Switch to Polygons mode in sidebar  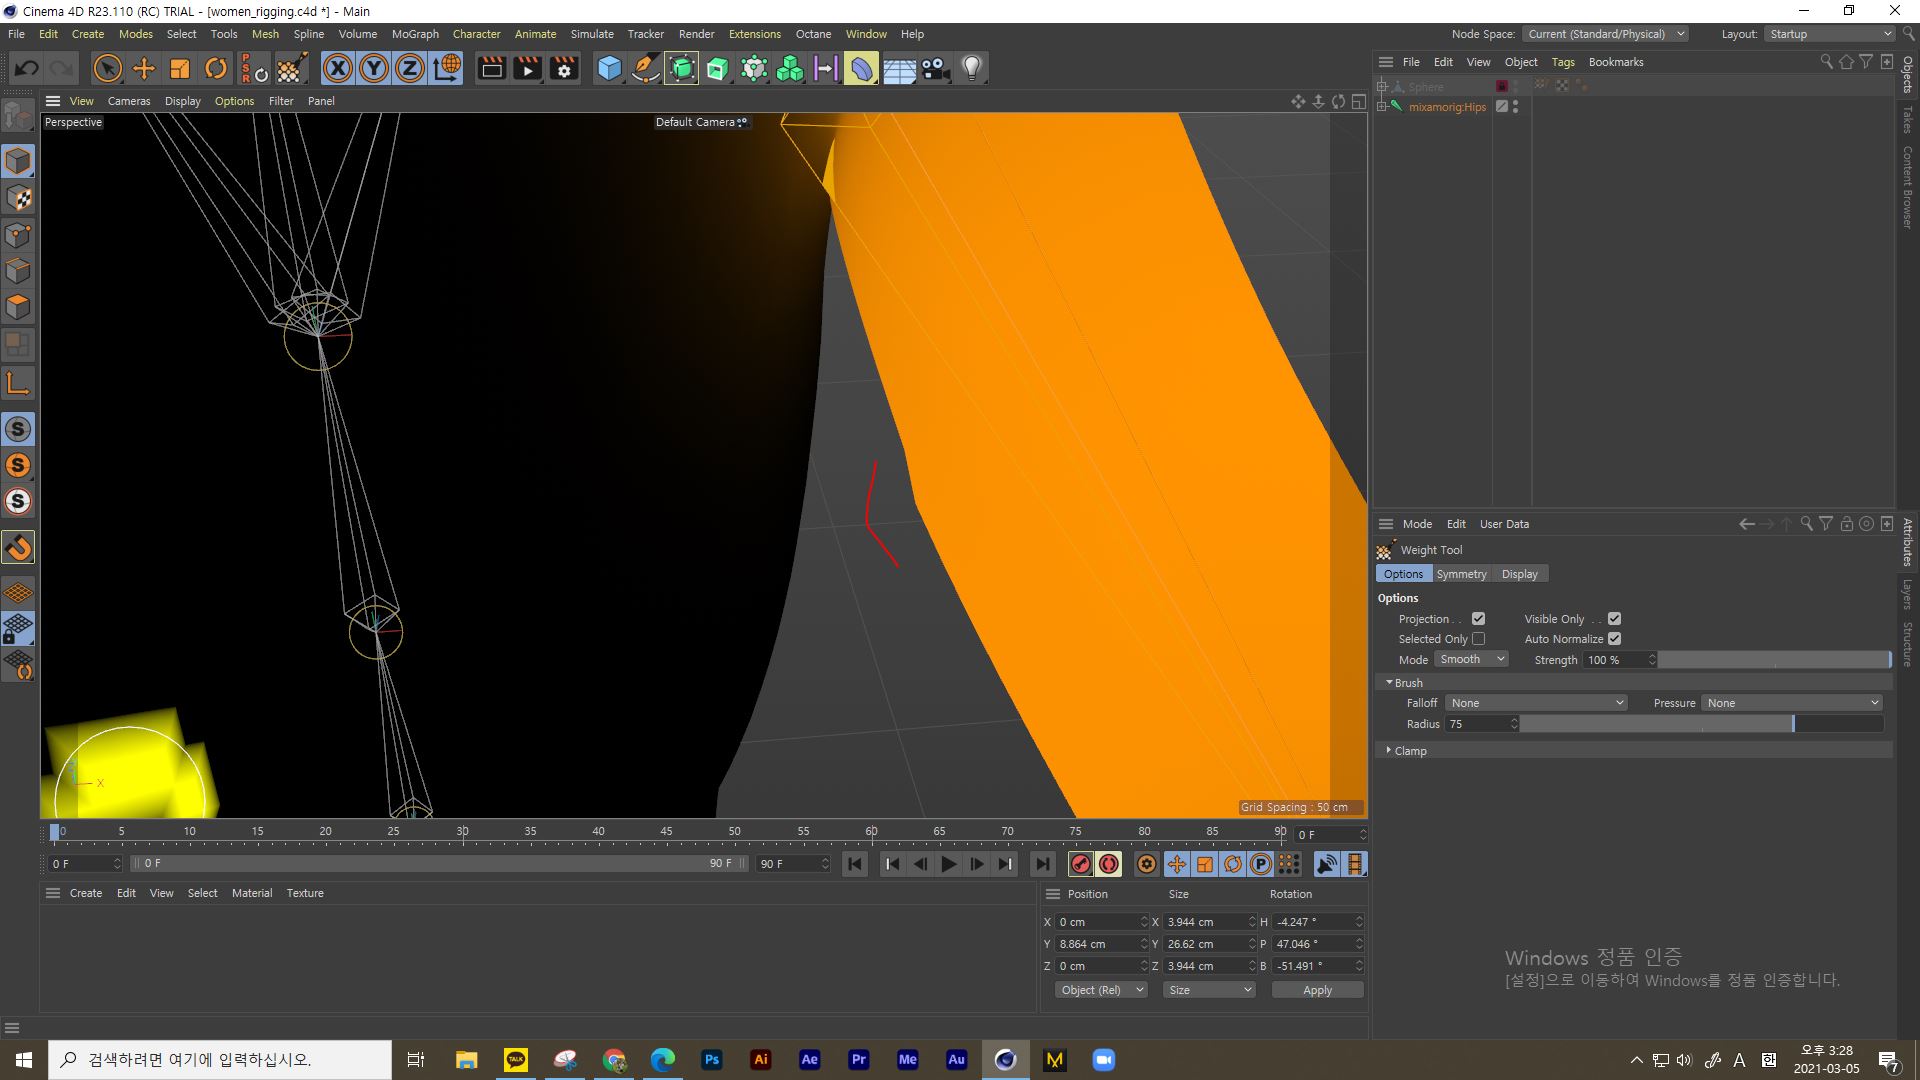point(18,307)
